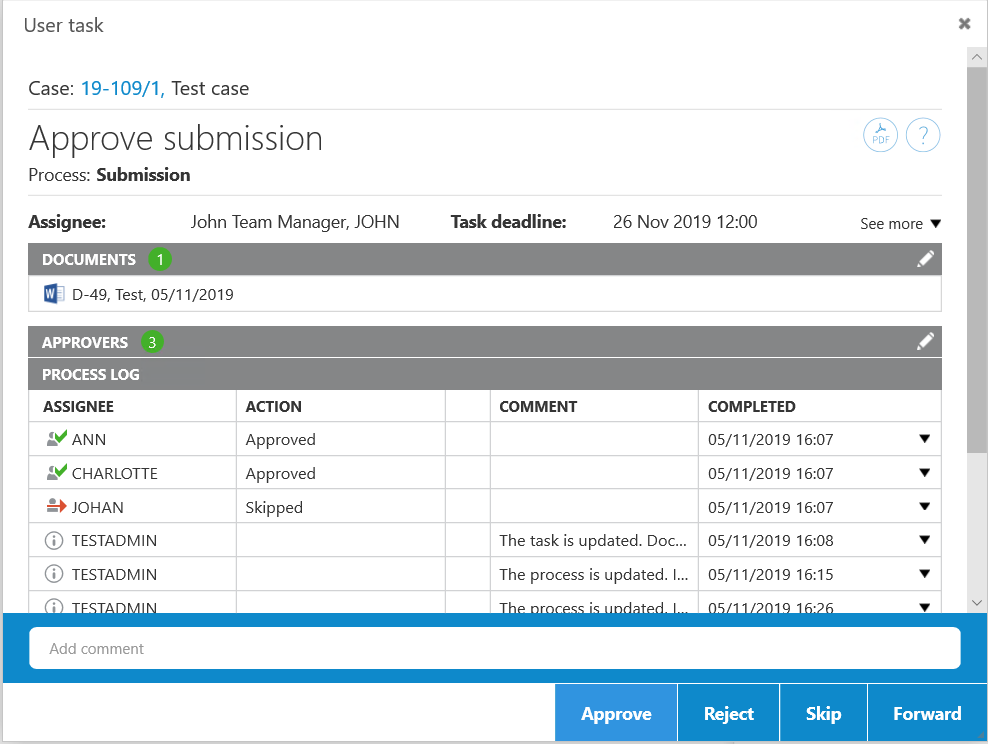Expand the 16:15 TESTADMIN log entry
The width and height of the screenshot is (988, 744).
(x=924, y=575)
